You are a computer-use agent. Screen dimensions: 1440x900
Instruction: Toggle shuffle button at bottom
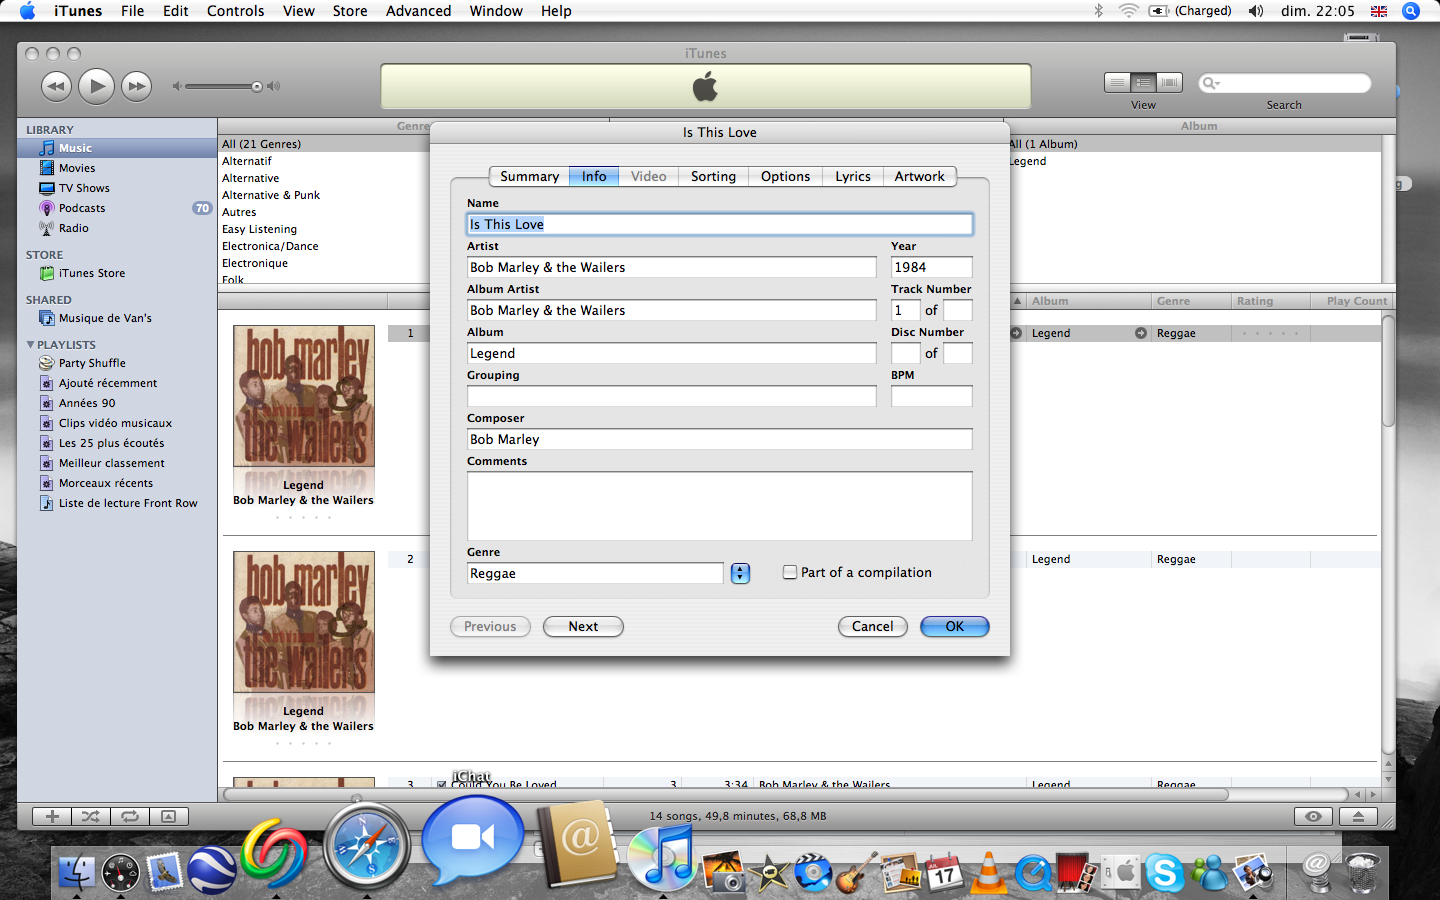click(x=90, y=816)
